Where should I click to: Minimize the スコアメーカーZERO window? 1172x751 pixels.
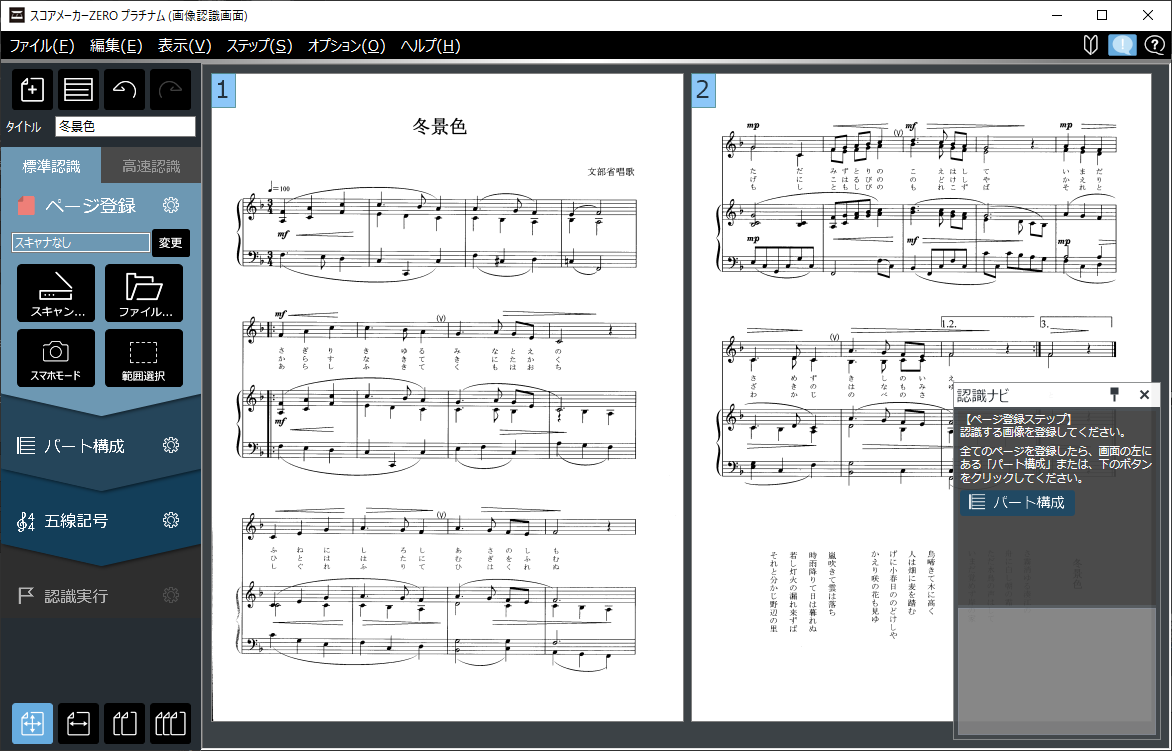[x=1057, y=15]
